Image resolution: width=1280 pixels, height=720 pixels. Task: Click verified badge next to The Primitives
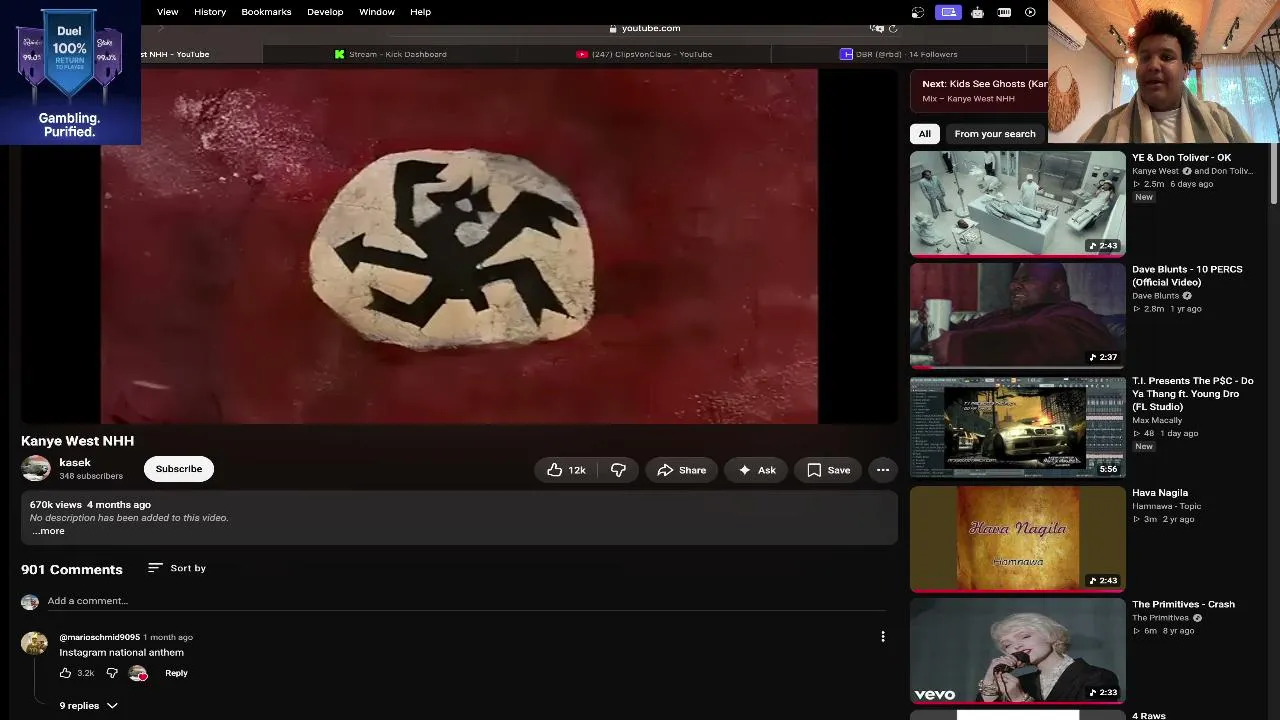[x=1197, y=618]
